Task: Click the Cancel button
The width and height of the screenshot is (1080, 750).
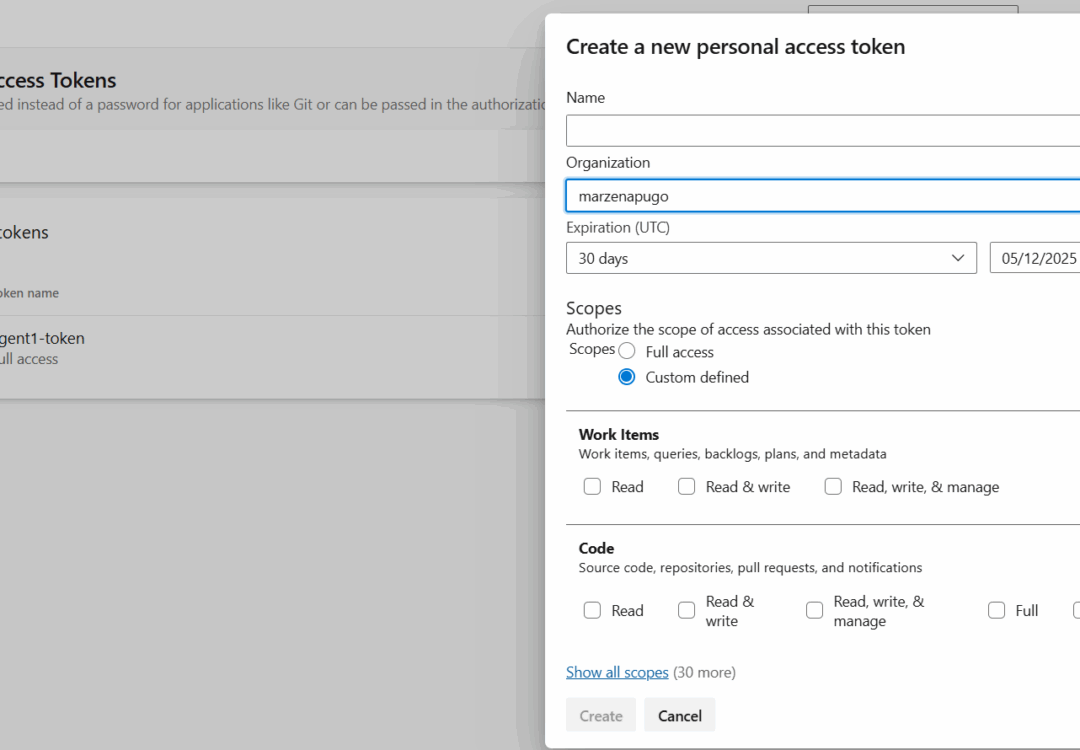Action: click(x=679, y=715)
